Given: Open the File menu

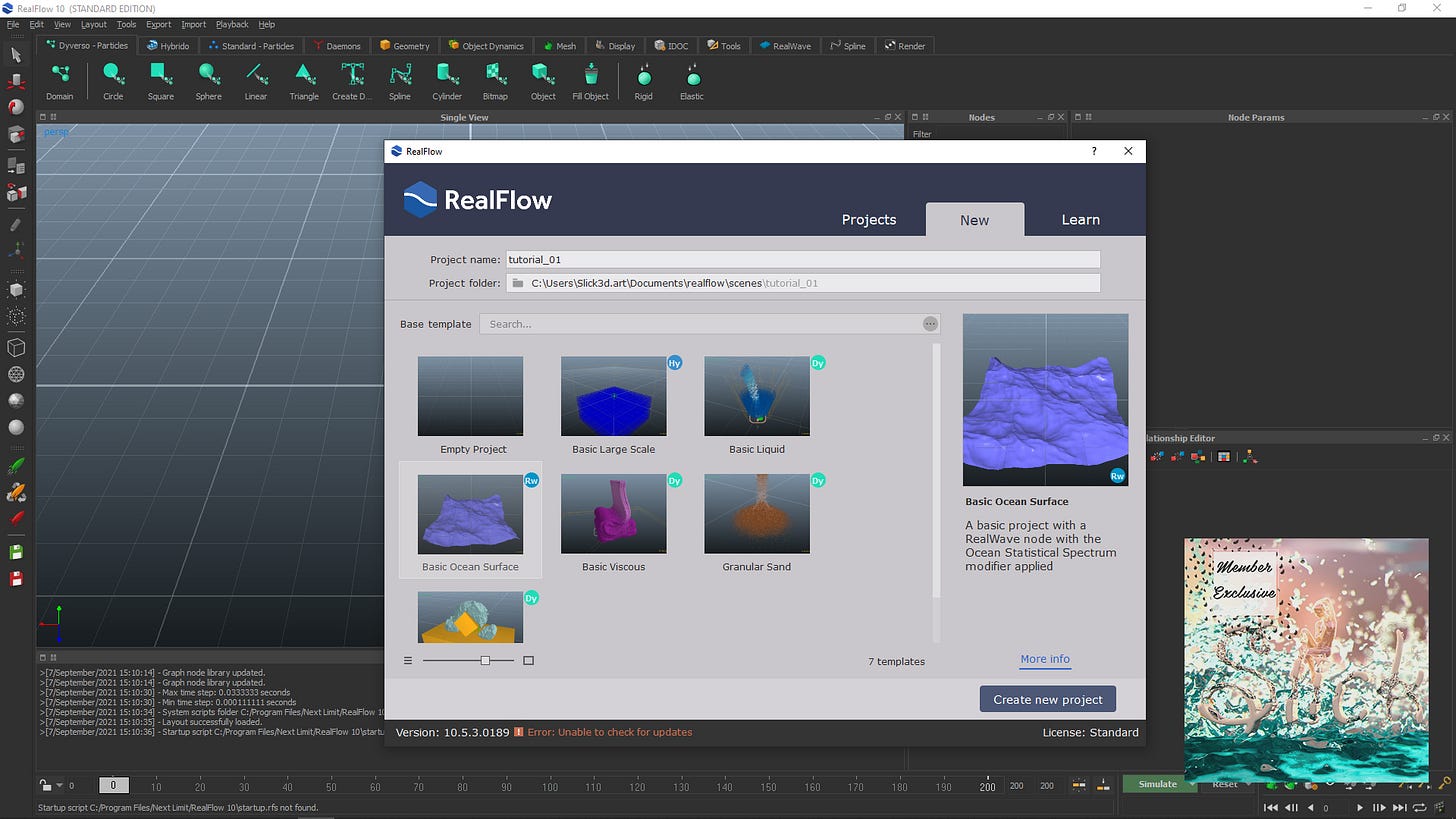Looking at the screenshot, I should tap(13, 24).
